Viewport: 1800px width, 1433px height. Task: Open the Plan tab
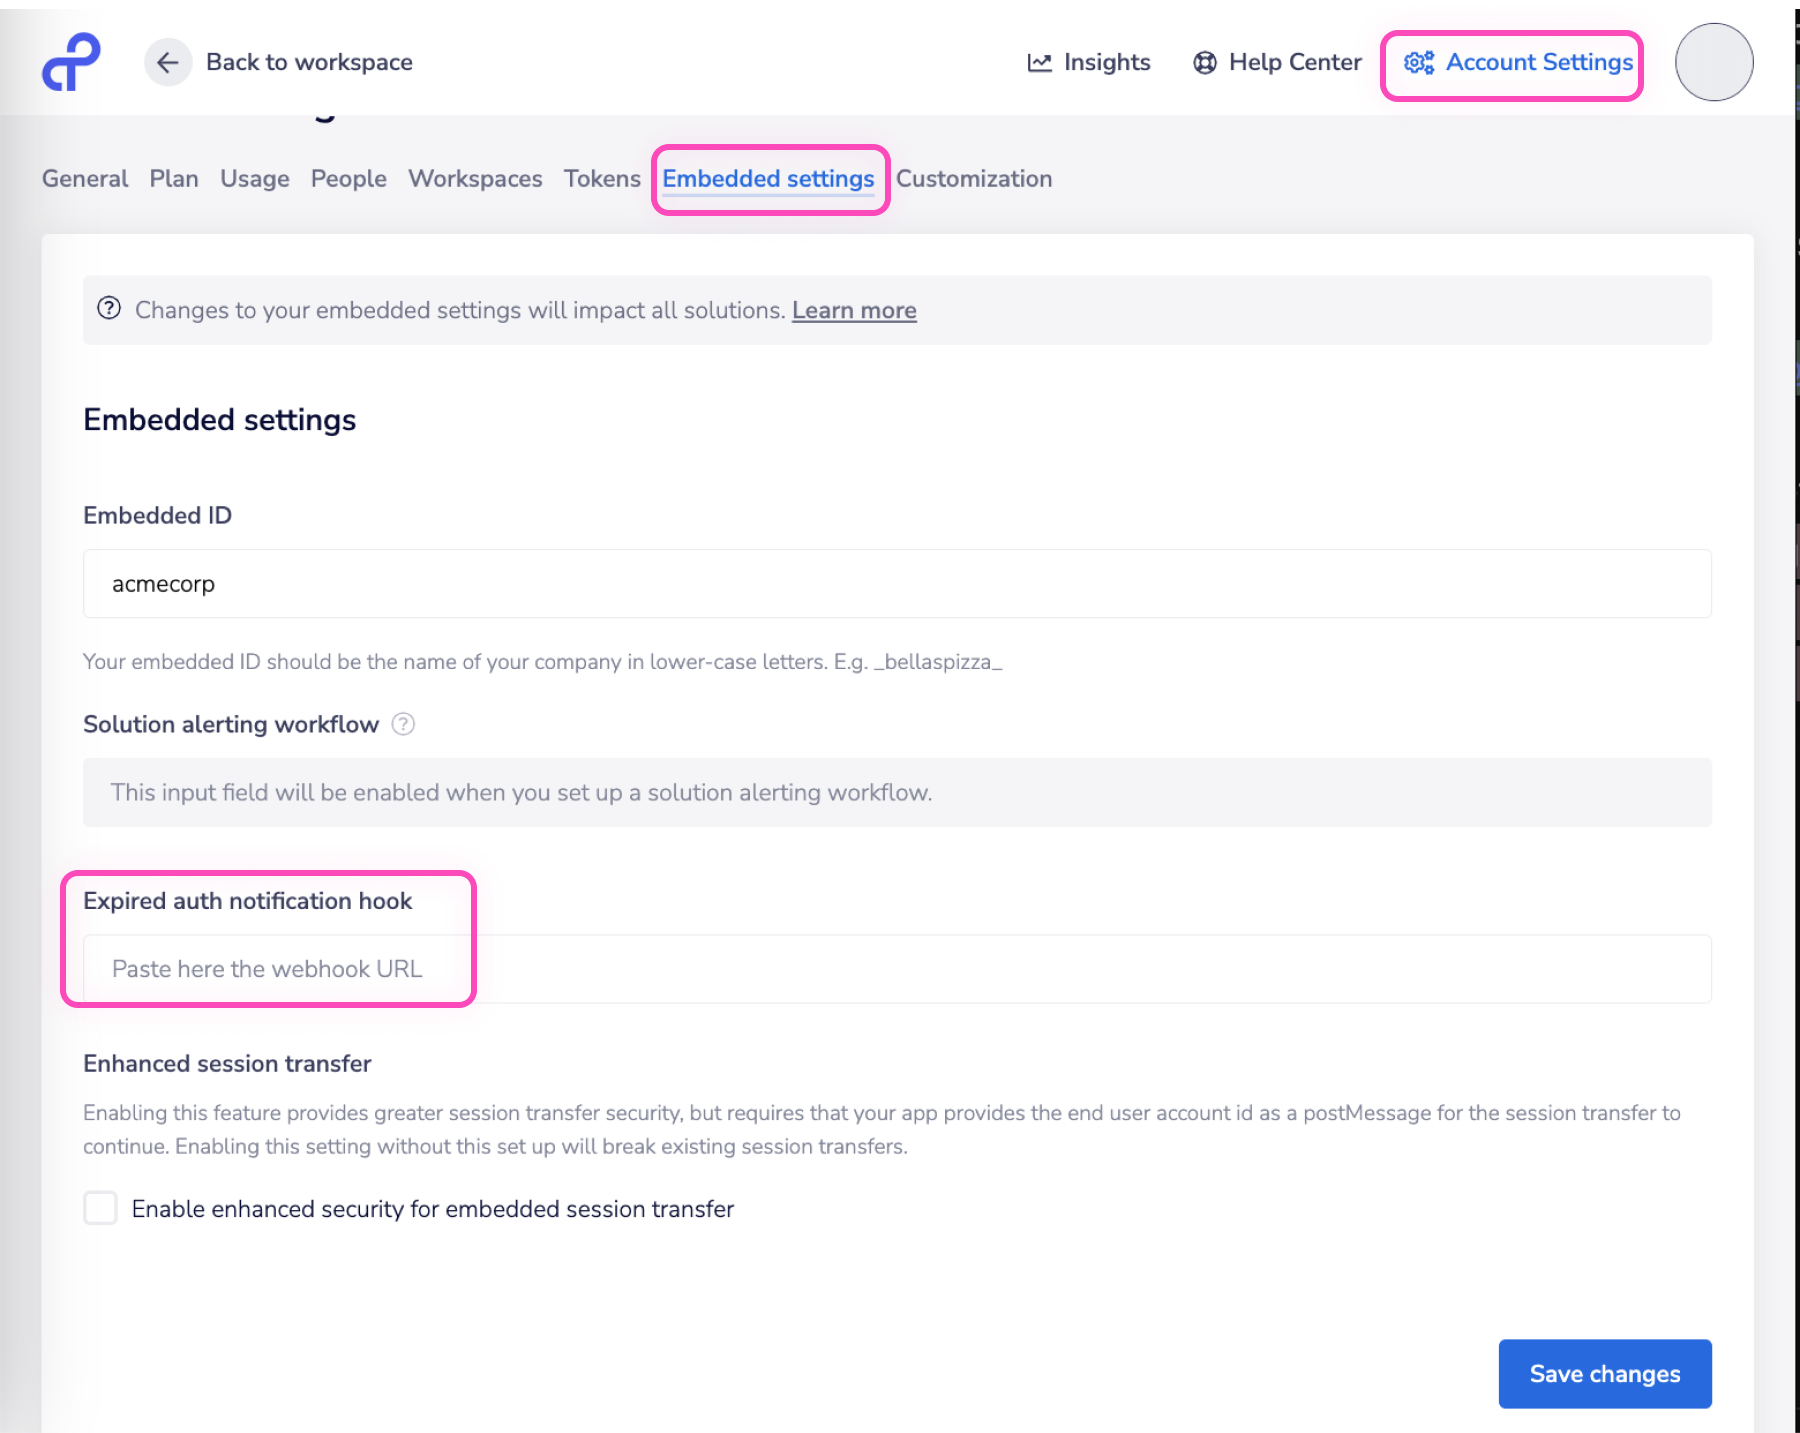click(174, 179)
